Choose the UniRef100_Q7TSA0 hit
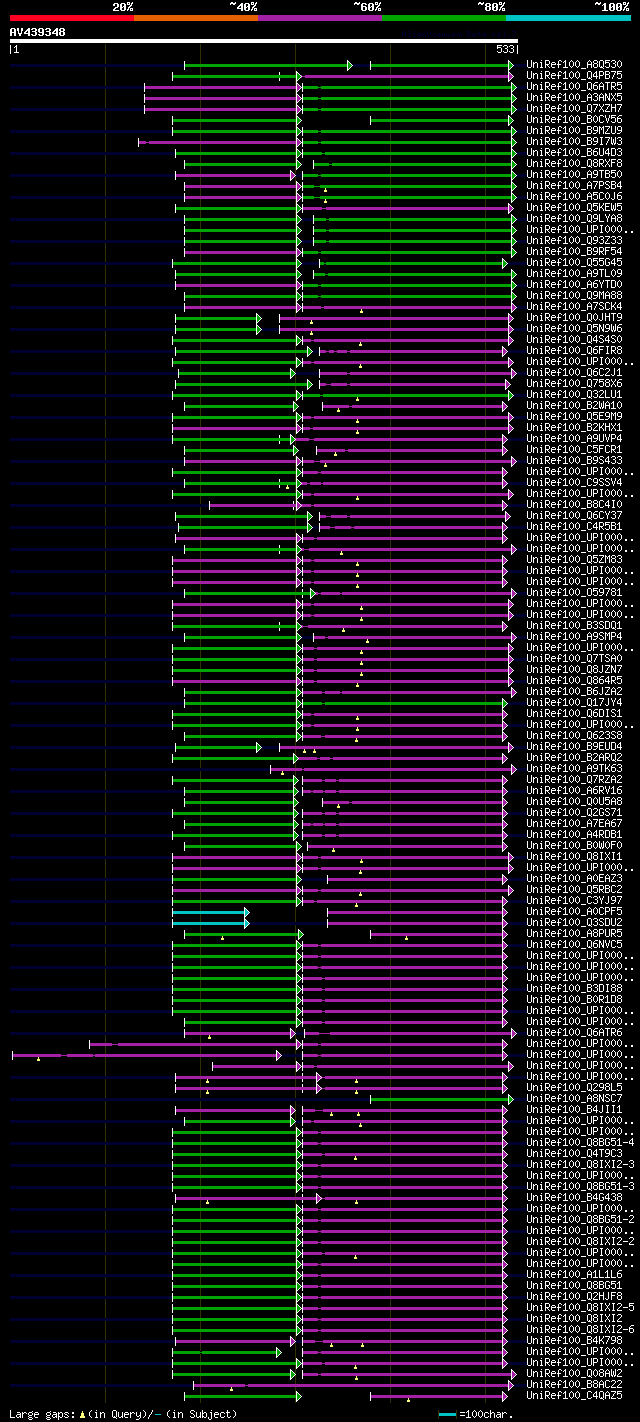This screenshot has width=640, height=1422. (574, 659)
